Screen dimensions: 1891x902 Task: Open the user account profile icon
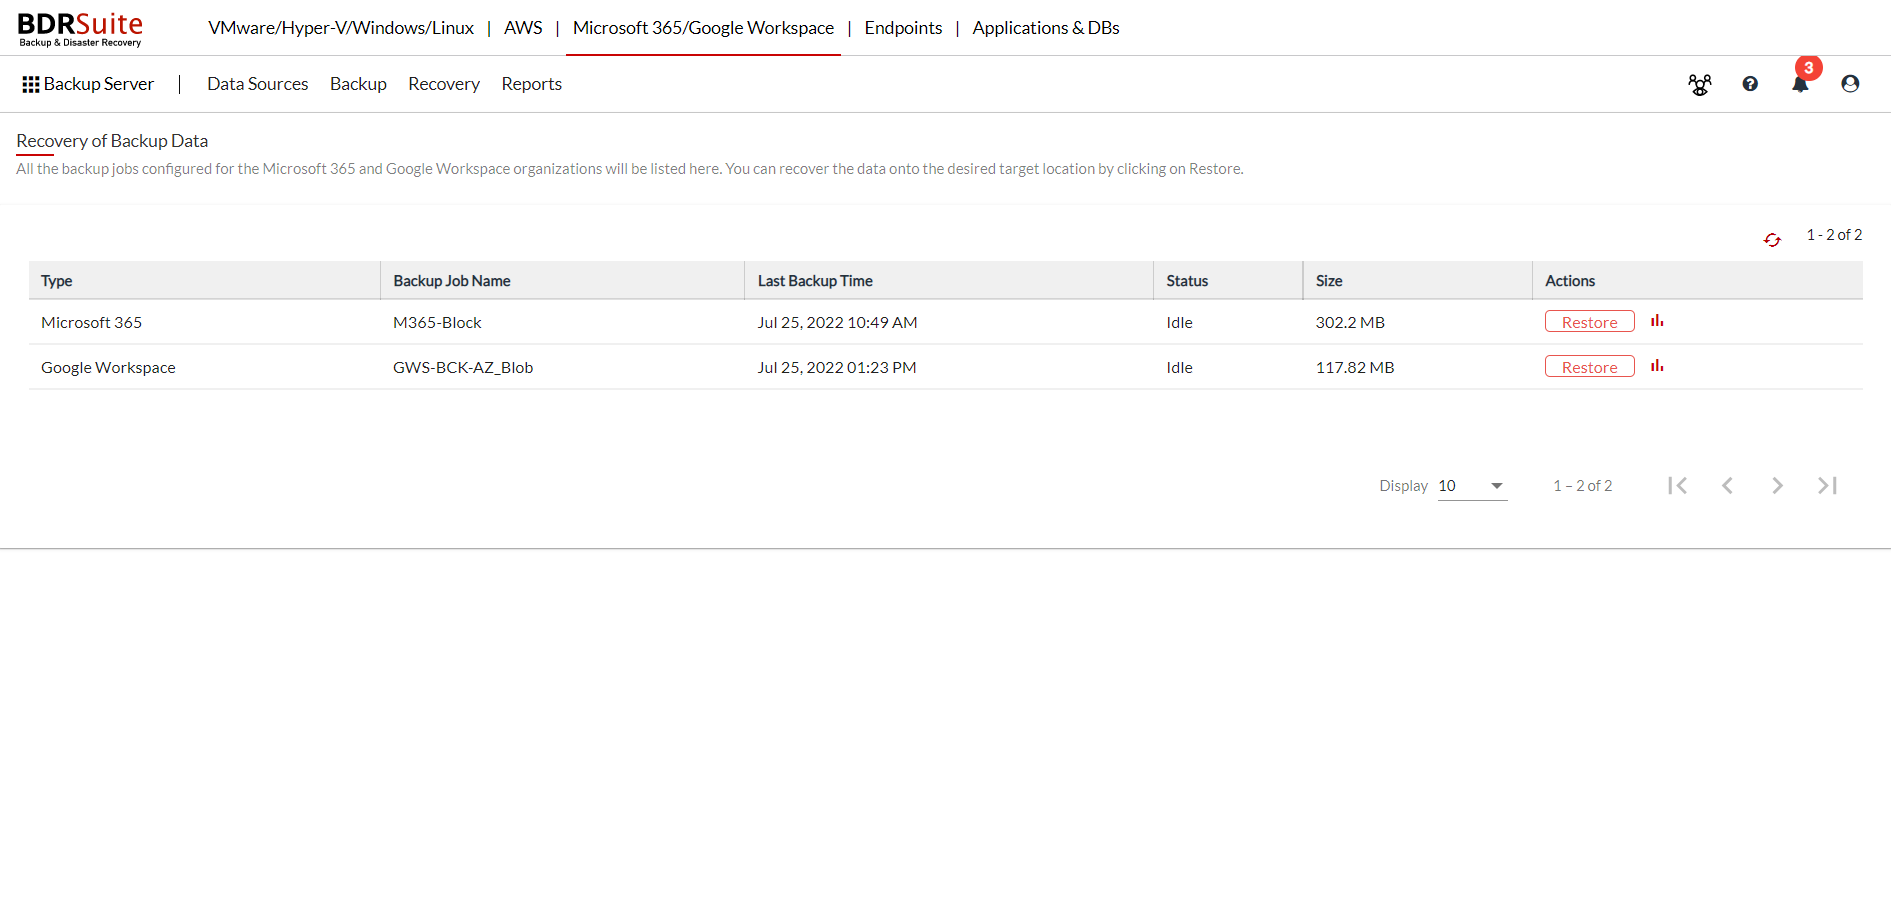click(1850, 84)
